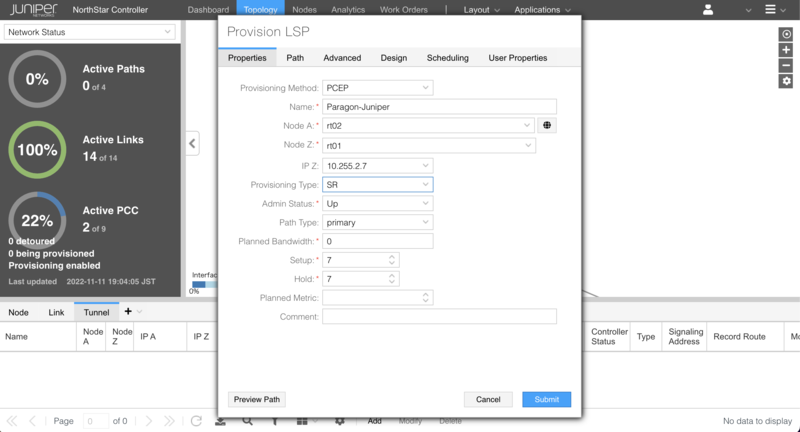Click the page number input field
800x432 pixels.
tap(95, 421)
